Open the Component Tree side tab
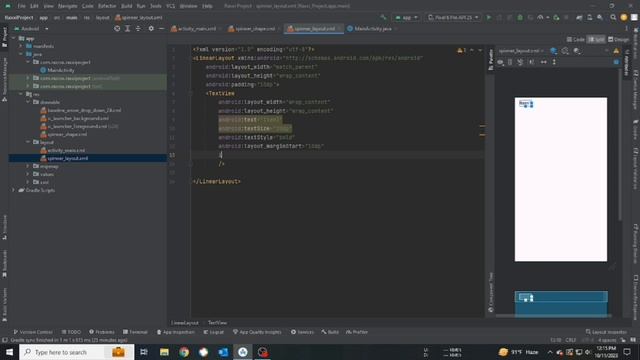 coord(491,292)
